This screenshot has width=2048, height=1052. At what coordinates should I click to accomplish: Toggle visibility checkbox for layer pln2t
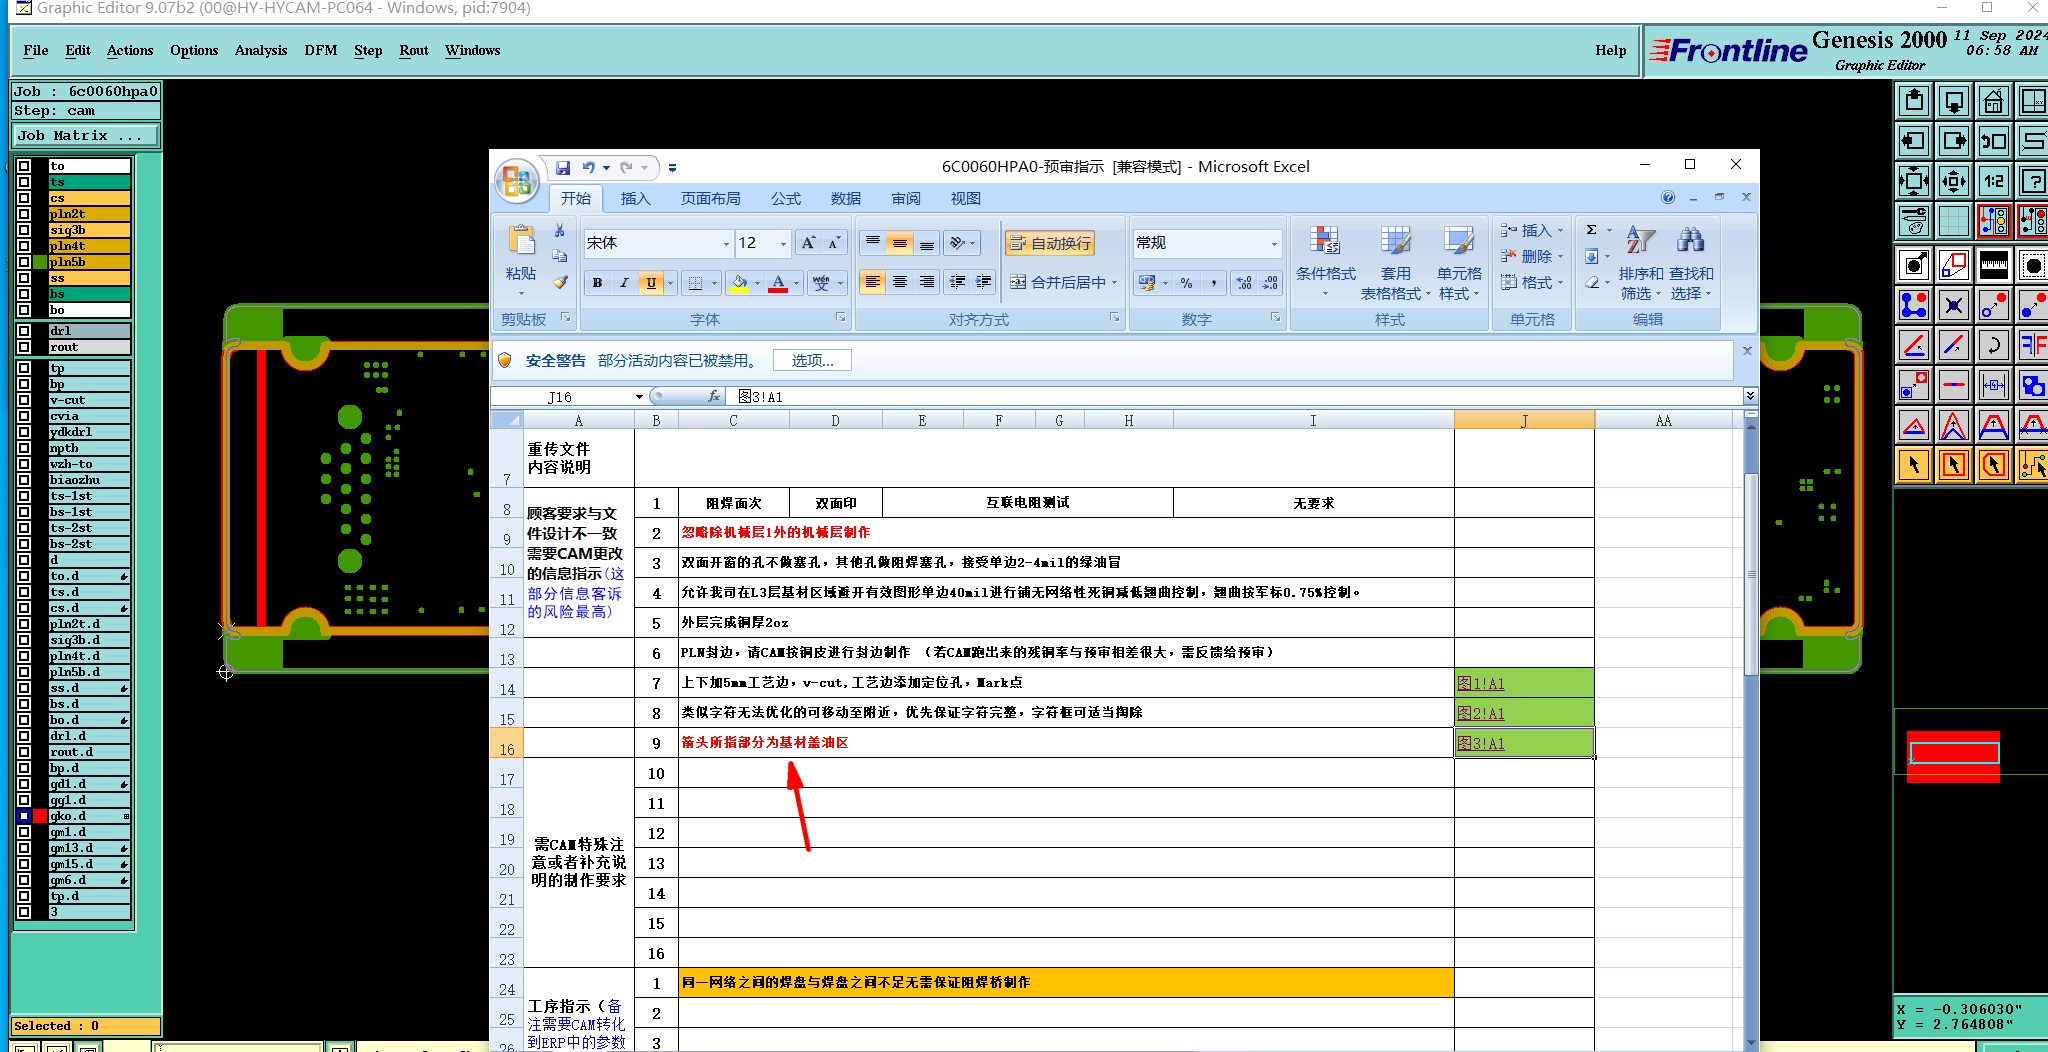click(24, 214)
